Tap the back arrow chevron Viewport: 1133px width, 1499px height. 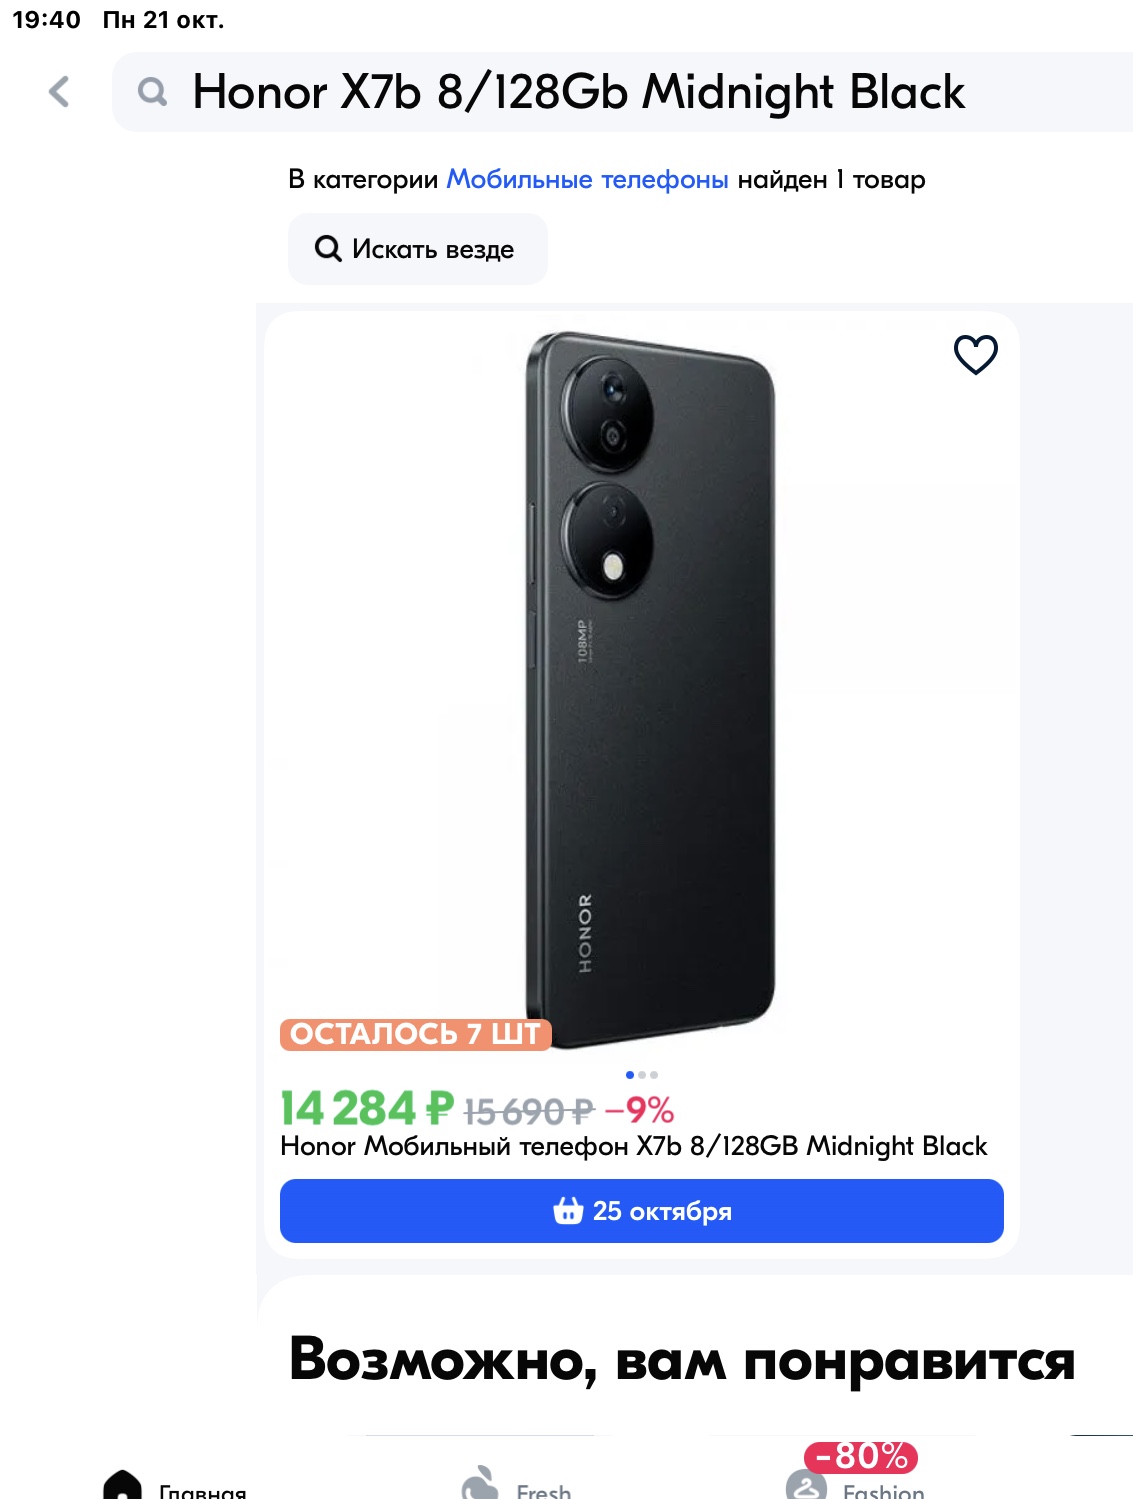60,92
